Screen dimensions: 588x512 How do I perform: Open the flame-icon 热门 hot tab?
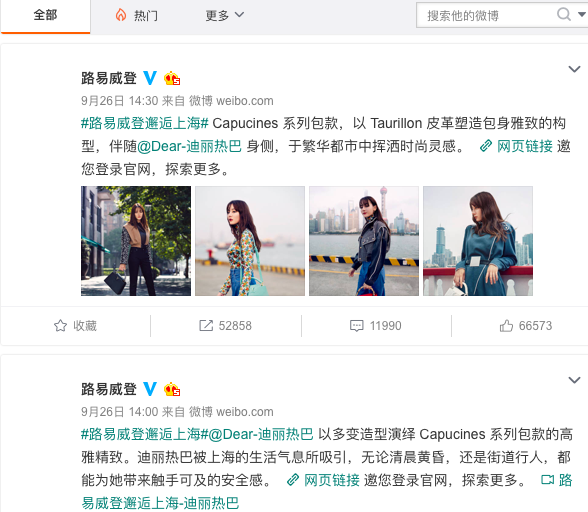pos(136,15)
